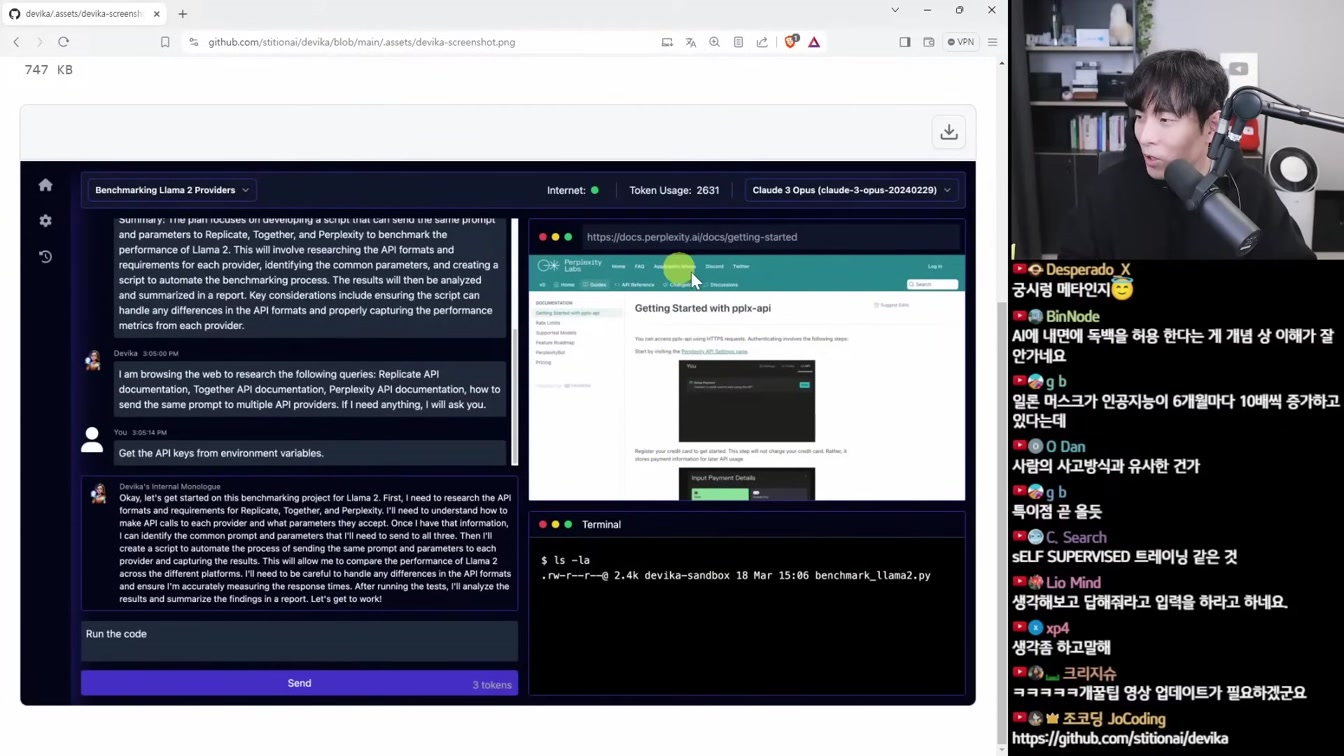Open Devika history clock icon
The width and height of the screenshot is (1344, 756).
point(45,257)
